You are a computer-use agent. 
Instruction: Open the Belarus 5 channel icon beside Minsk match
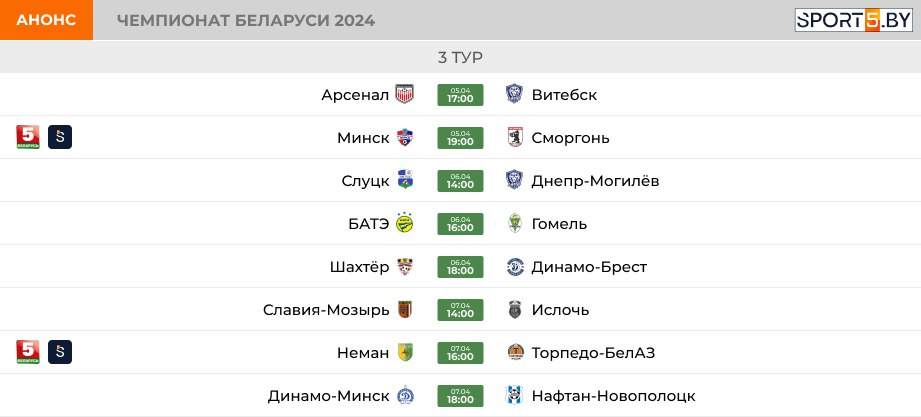click(28, 137)
